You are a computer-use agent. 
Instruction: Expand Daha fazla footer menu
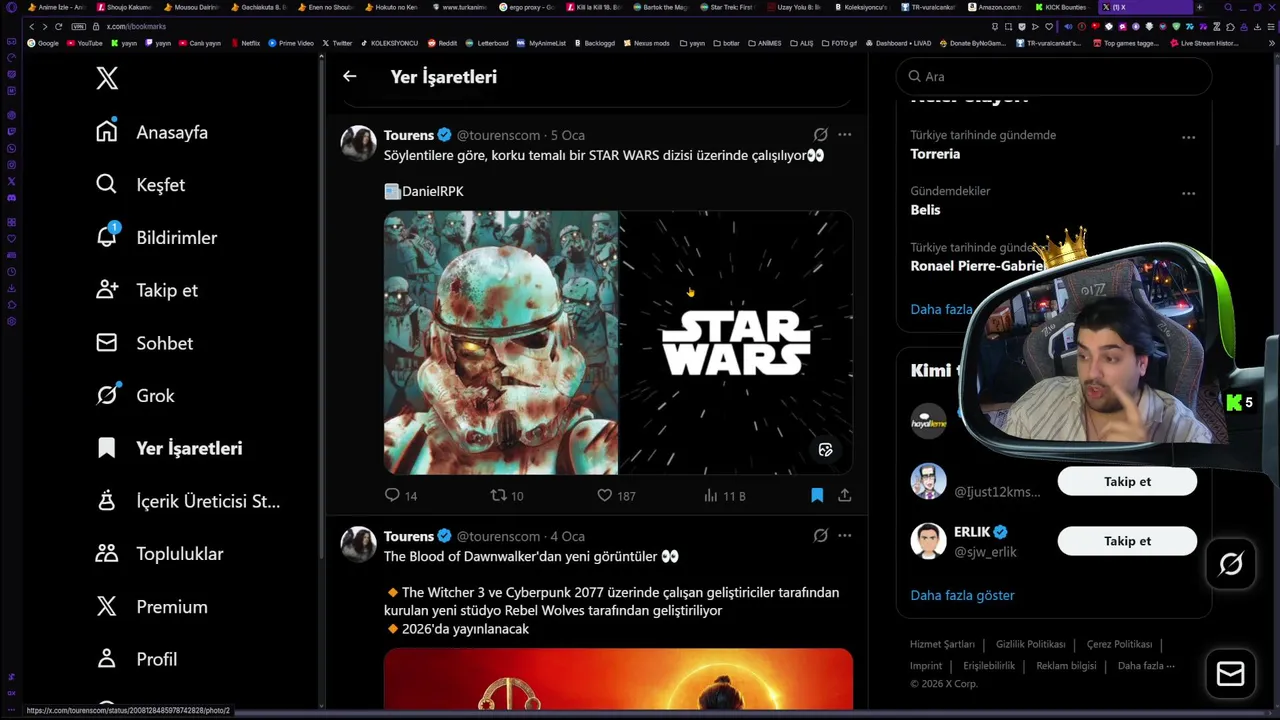click(x=1146, y=665)
